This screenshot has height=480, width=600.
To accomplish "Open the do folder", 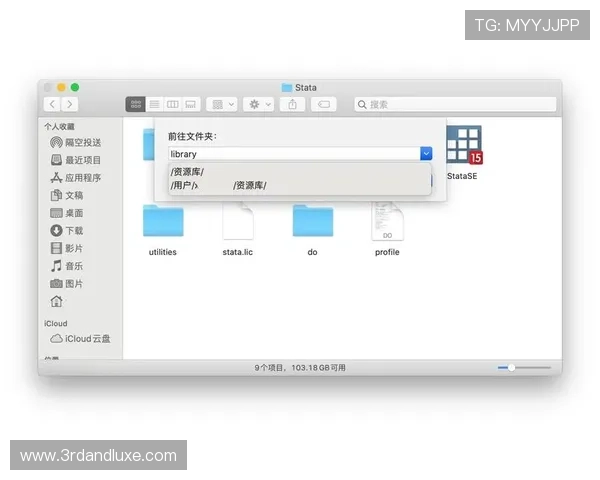I will point(312,221).
